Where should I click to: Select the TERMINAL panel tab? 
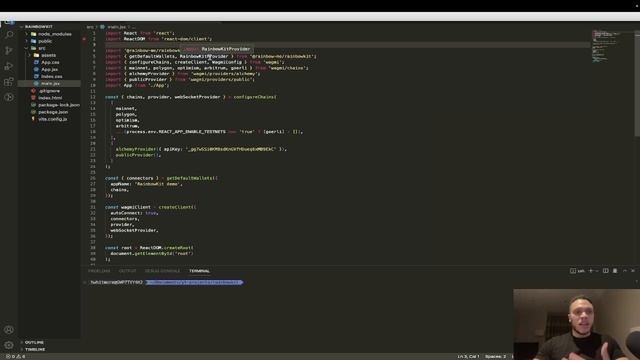199,271
